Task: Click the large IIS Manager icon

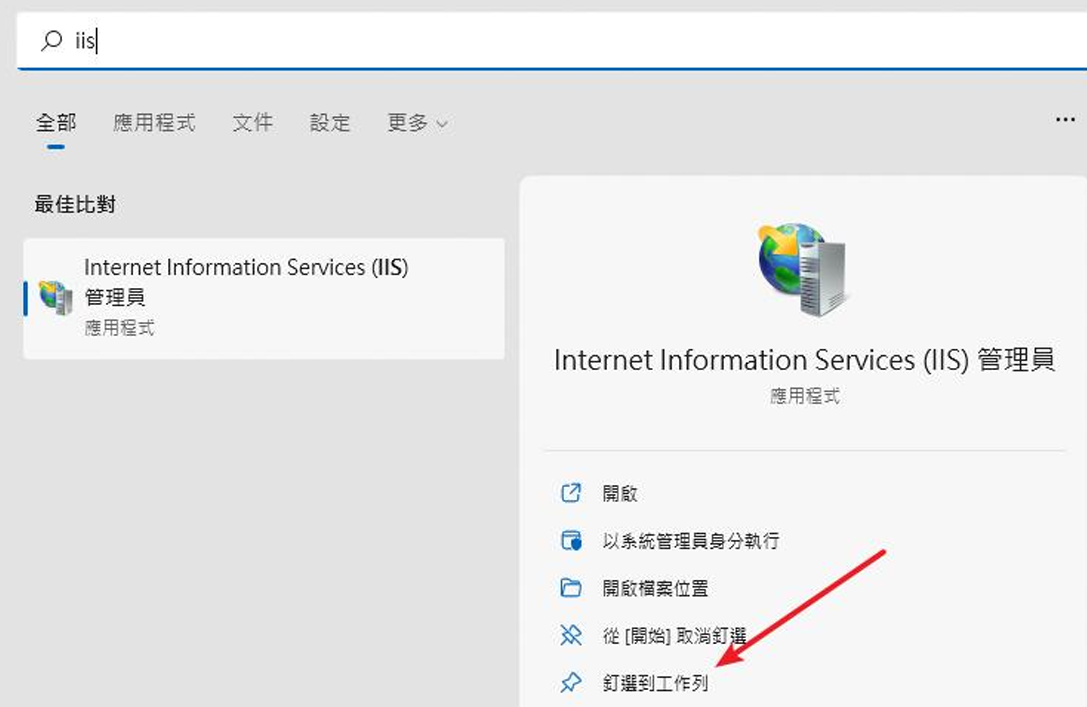Action: coord(803,270)
